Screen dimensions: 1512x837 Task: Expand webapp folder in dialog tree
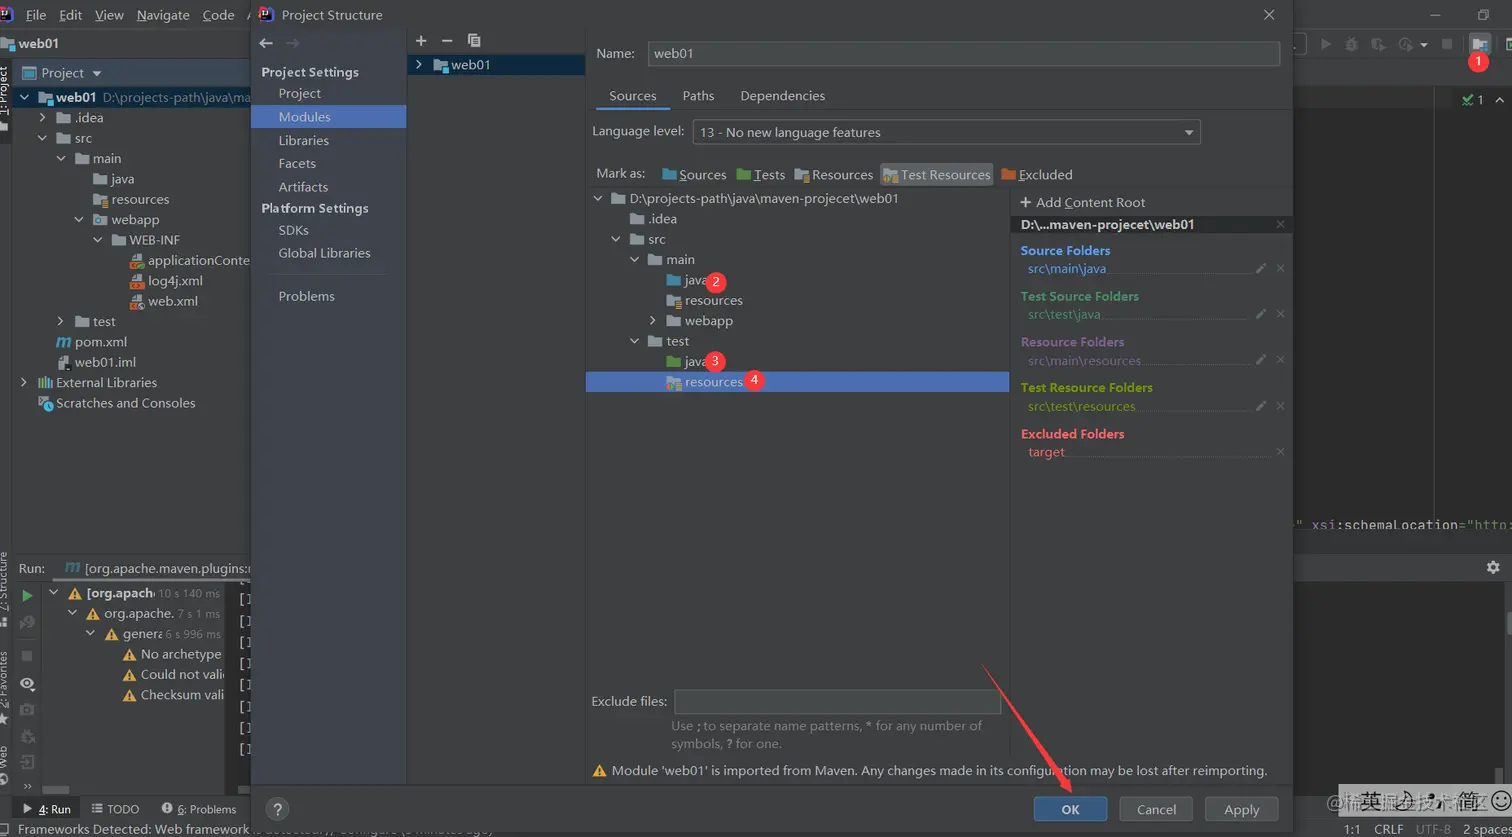(x=653, y=321)
